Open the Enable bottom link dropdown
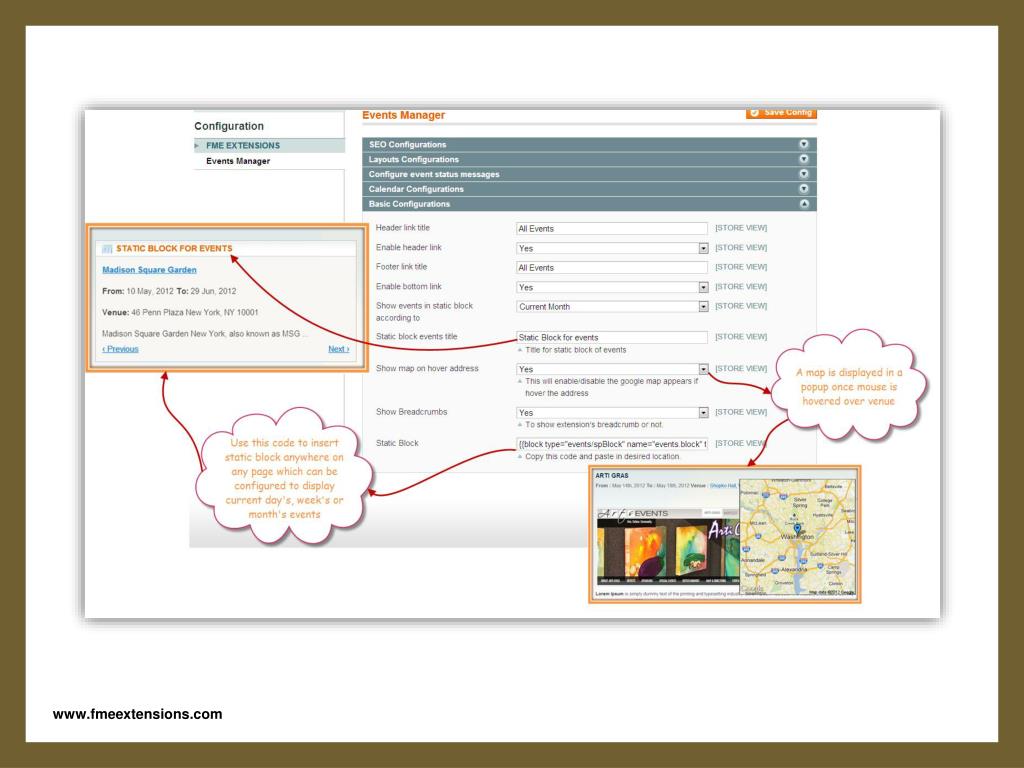The width and height of the screenshot is (1024, 768). pyautogui.click(x=612, y=287)
